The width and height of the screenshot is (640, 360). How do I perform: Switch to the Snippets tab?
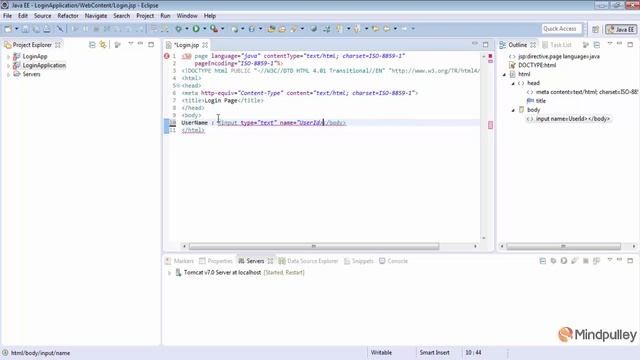[x=358, y=261]
